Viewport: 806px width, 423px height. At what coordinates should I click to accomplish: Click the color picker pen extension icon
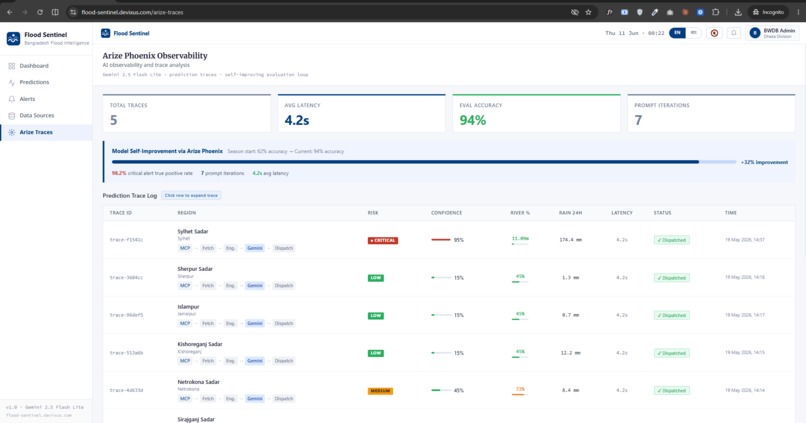point(655,12)
